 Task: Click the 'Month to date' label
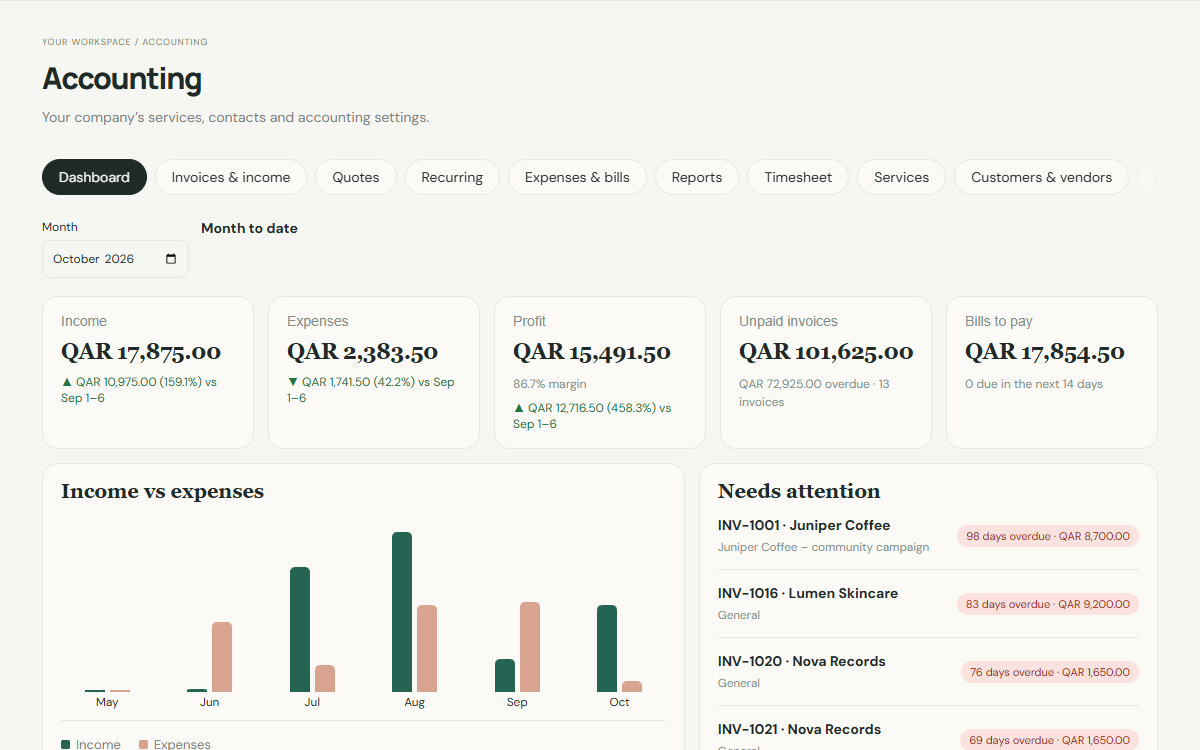point(249,228)
